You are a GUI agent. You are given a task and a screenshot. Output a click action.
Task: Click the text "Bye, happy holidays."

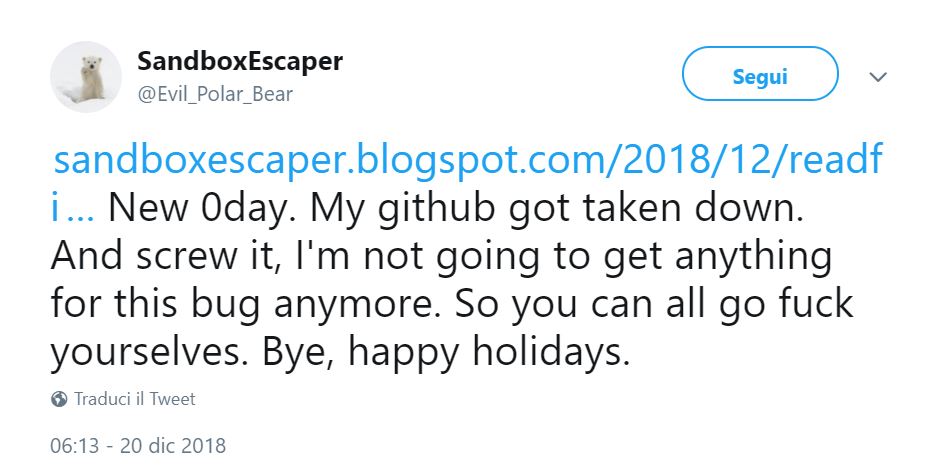point(451,352)
